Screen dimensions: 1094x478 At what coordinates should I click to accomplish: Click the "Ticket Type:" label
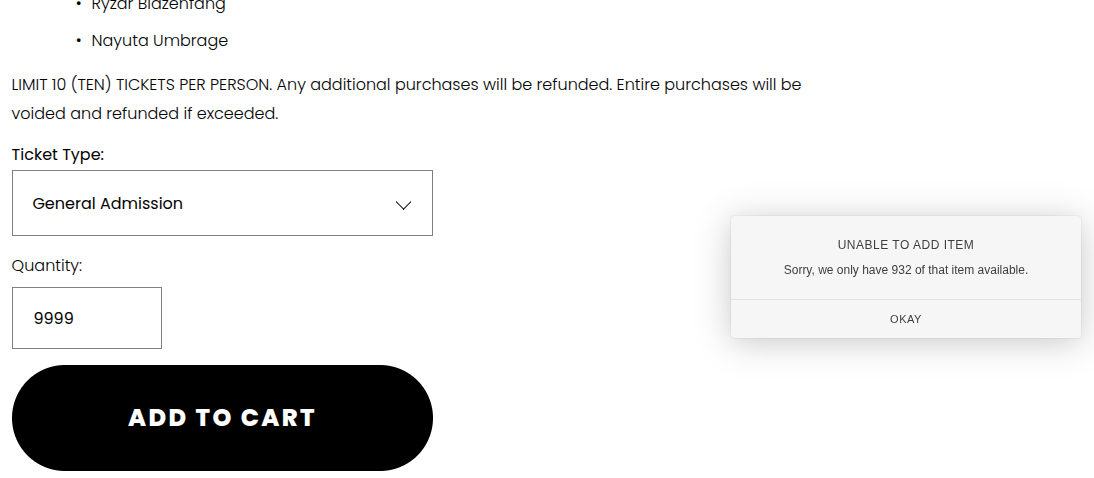pos(58,155)
